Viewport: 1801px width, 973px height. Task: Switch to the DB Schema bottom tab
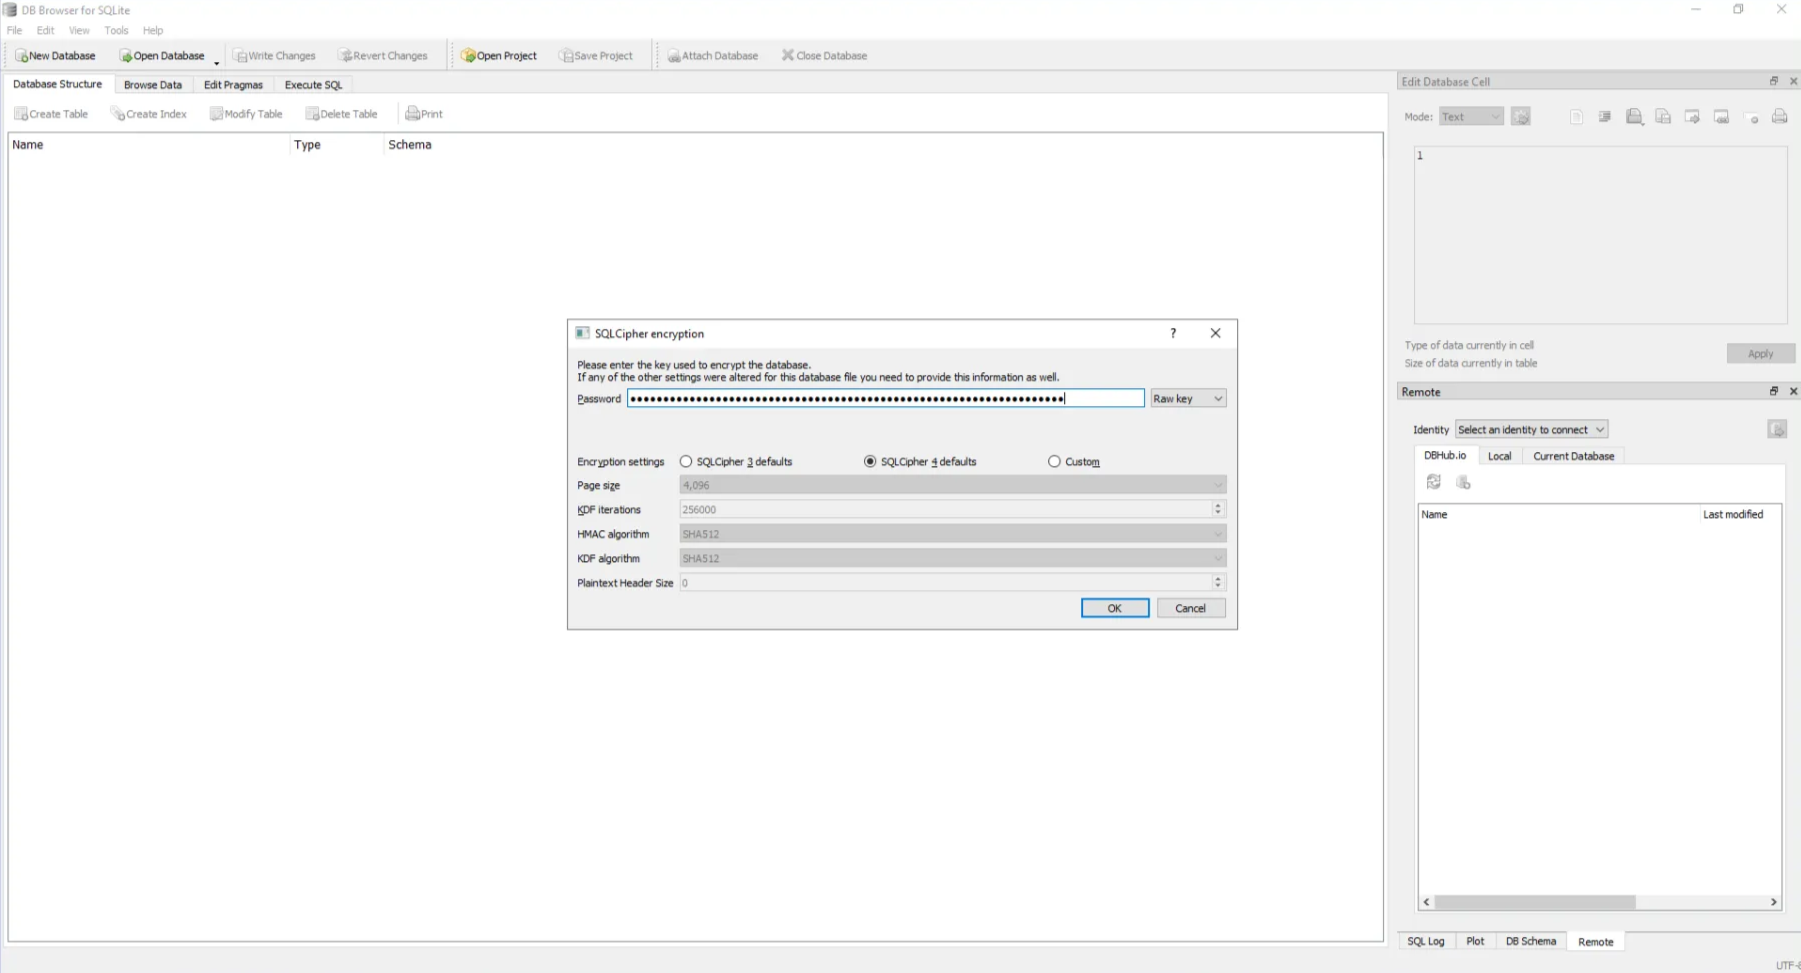point(1531,941)
